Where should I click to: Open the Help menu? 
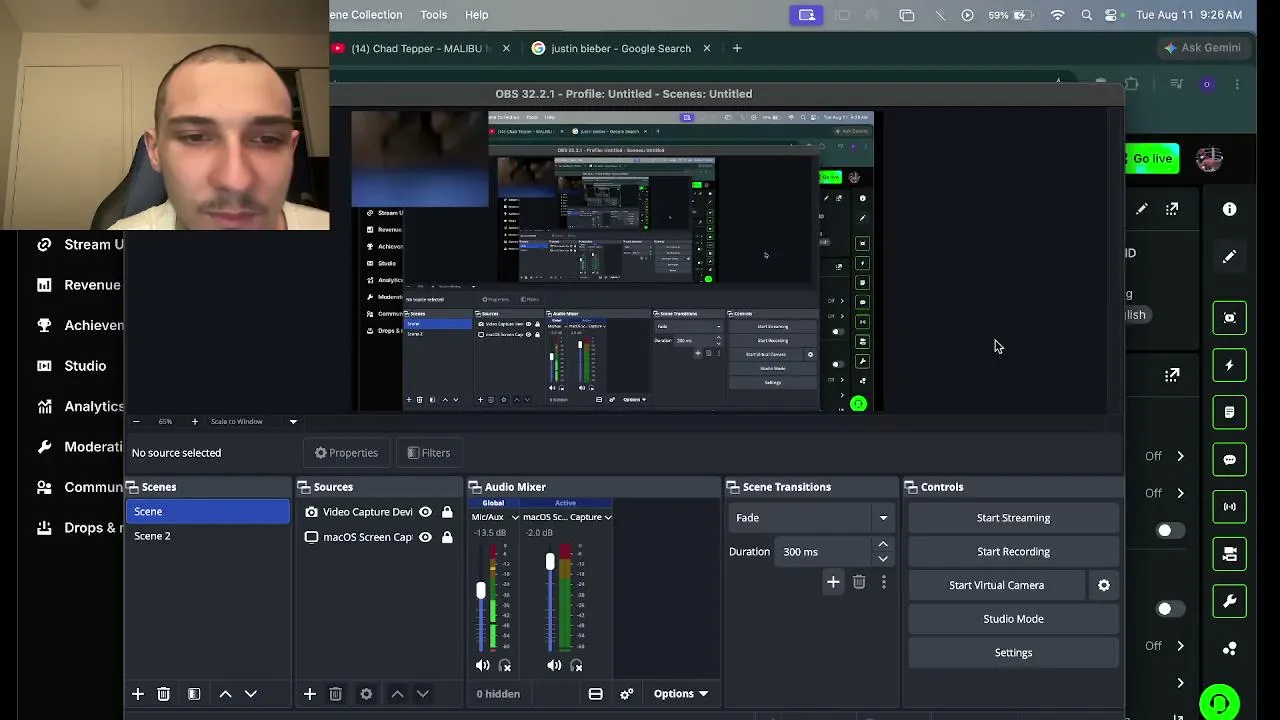coord(477,15)
